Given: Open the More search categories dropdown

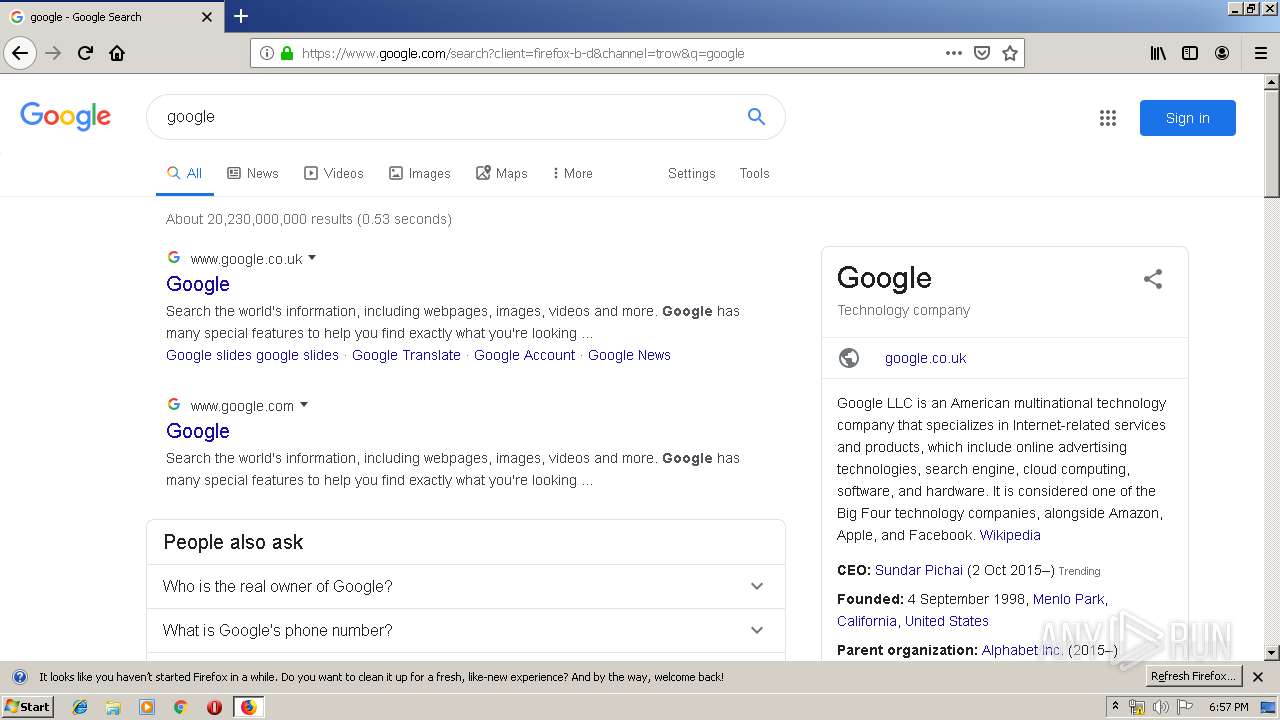Looking at the screenshot, I should point(572,173).
